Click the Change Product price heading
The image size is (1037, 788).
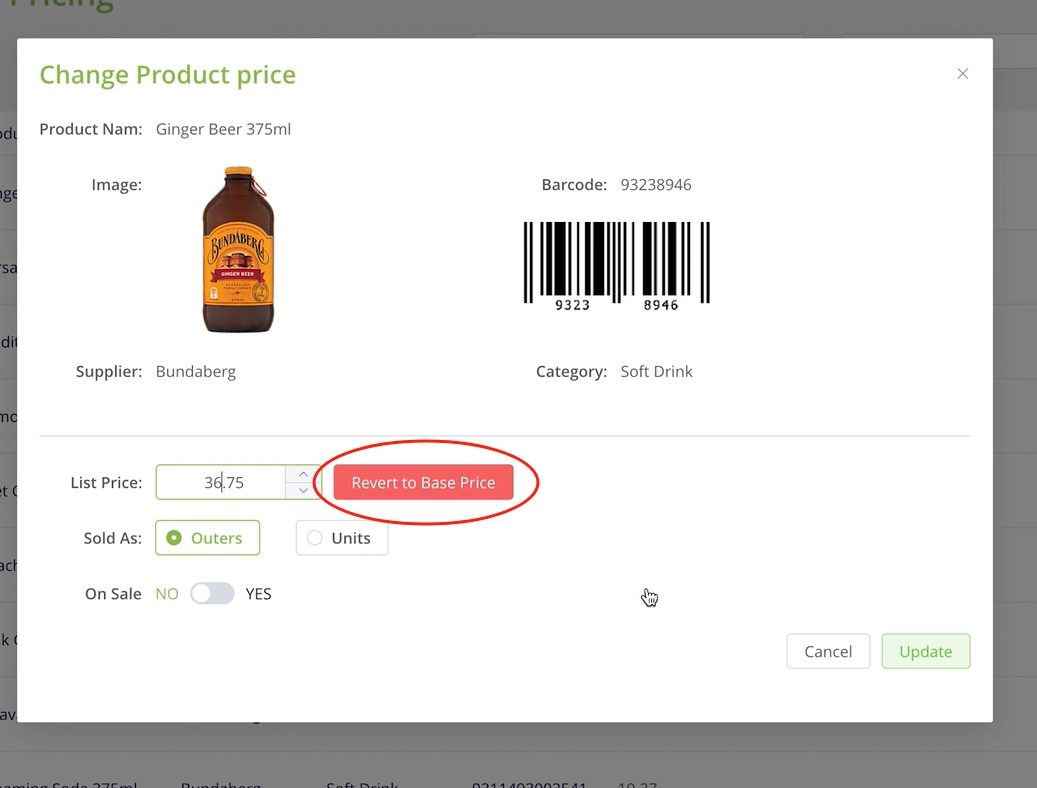tap(167, 75)
